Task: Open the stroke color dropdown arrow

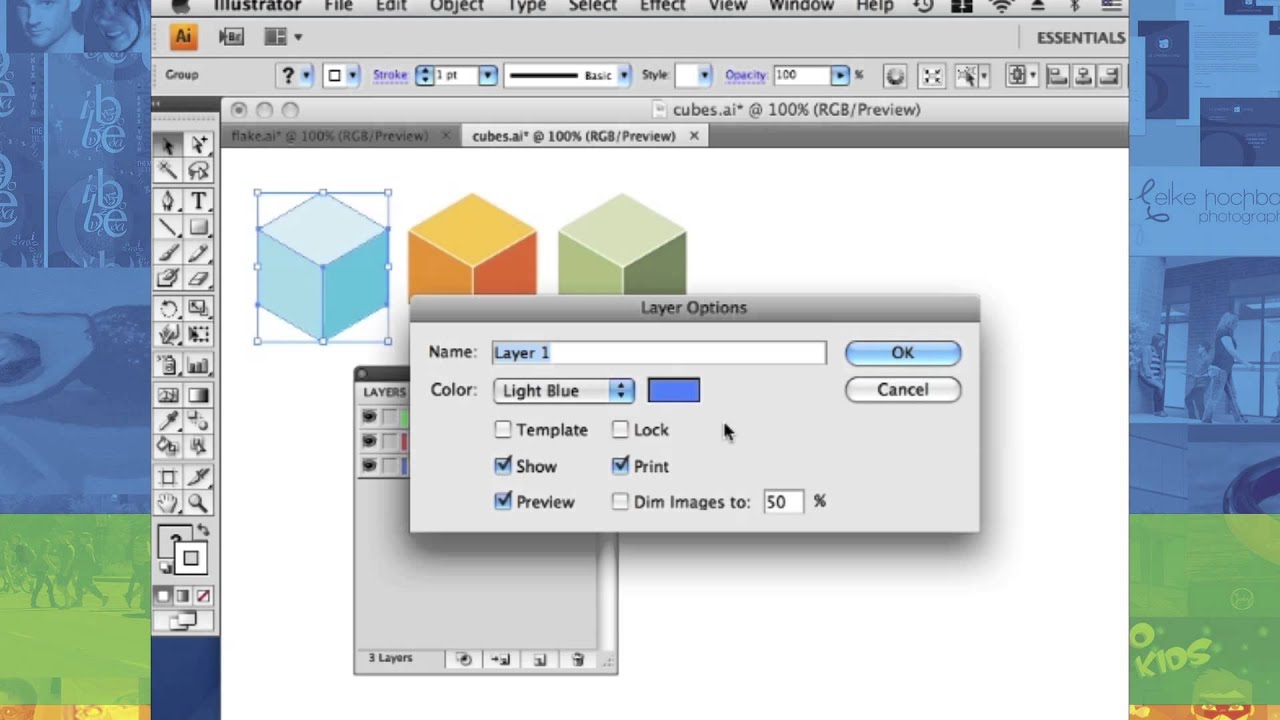Action: pos(354,75)
